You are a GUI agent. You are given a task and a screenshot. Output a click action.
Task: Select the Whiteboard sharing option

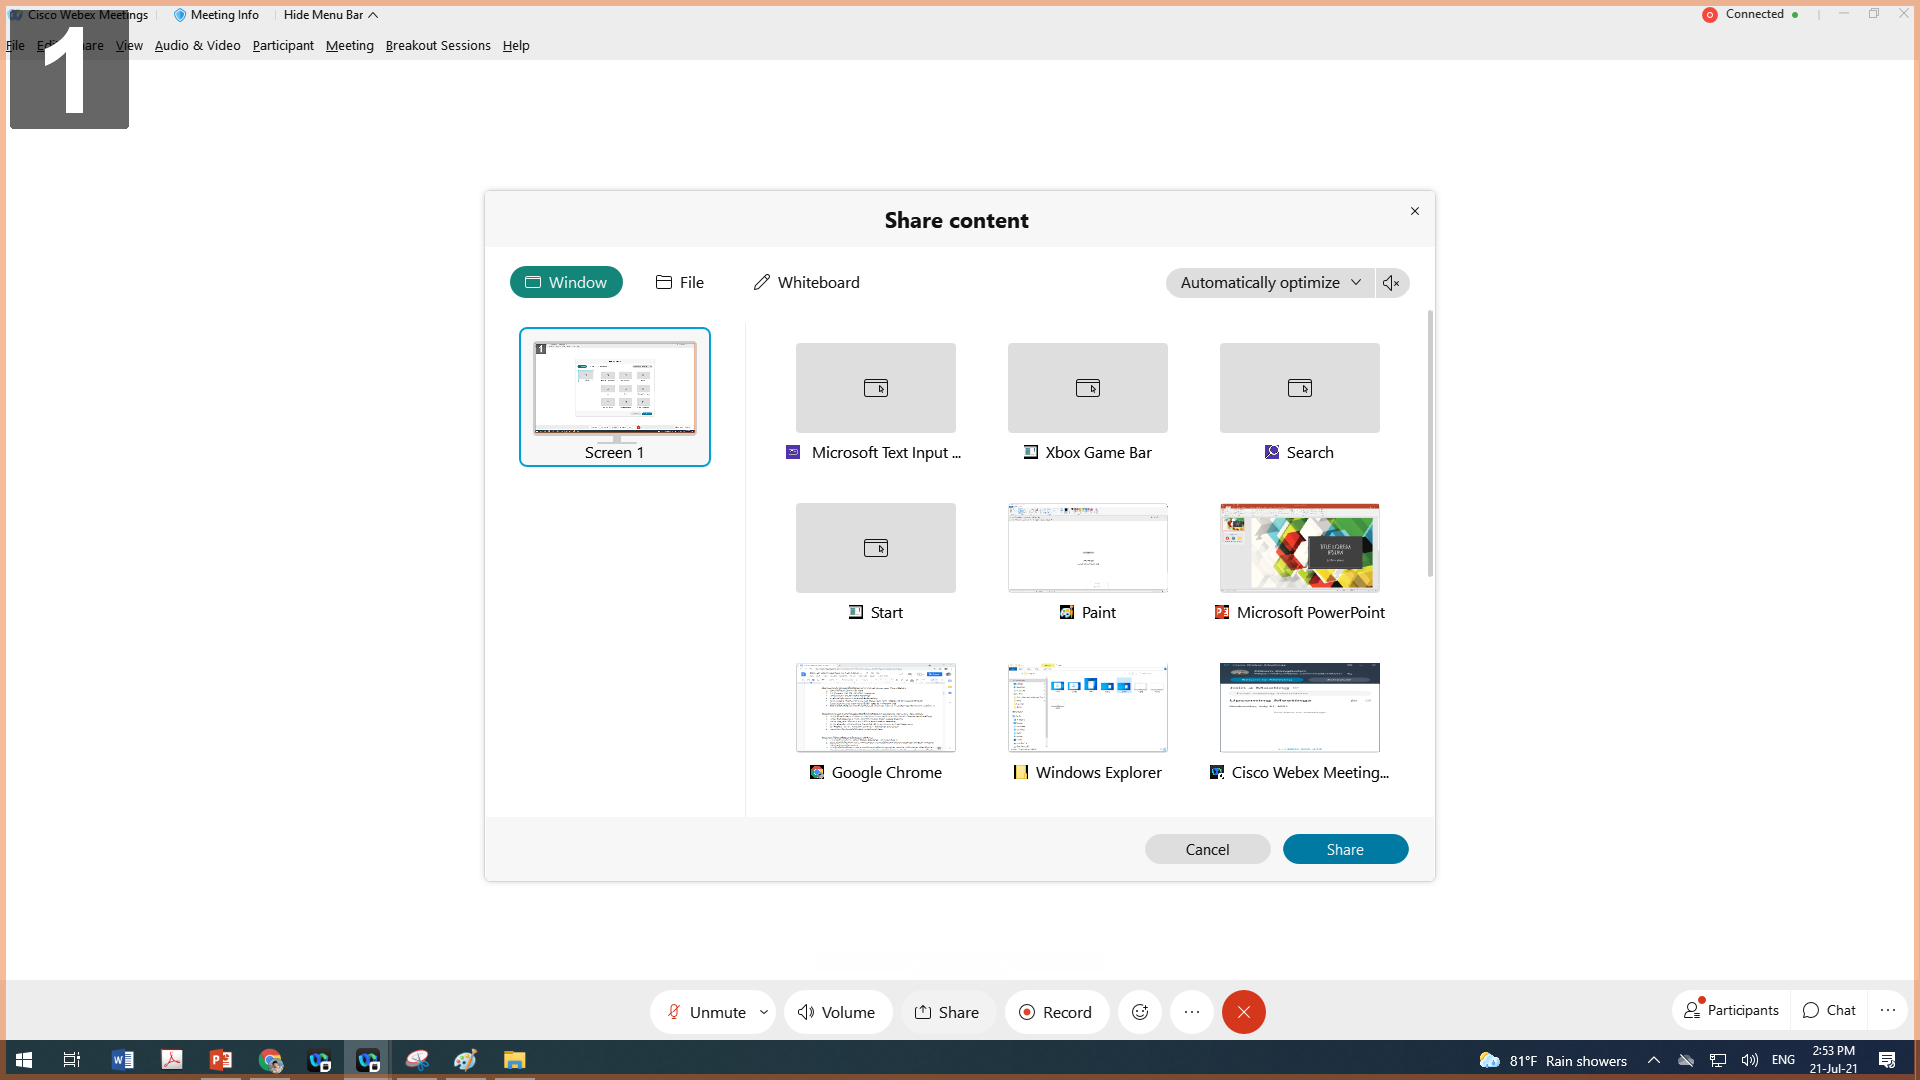[x=807, y=282]
